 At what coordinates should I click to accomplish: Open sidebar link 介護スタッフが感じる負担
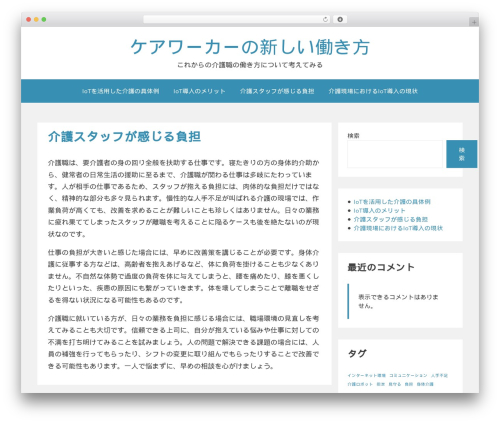click(x=391, y=219)
